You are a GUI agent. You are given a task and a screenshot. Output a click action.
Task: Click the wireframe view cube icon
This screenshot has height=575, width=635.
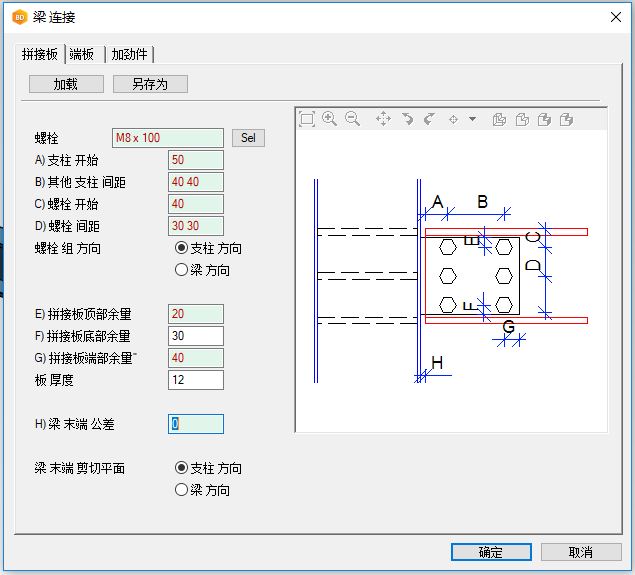click(499, 119)
